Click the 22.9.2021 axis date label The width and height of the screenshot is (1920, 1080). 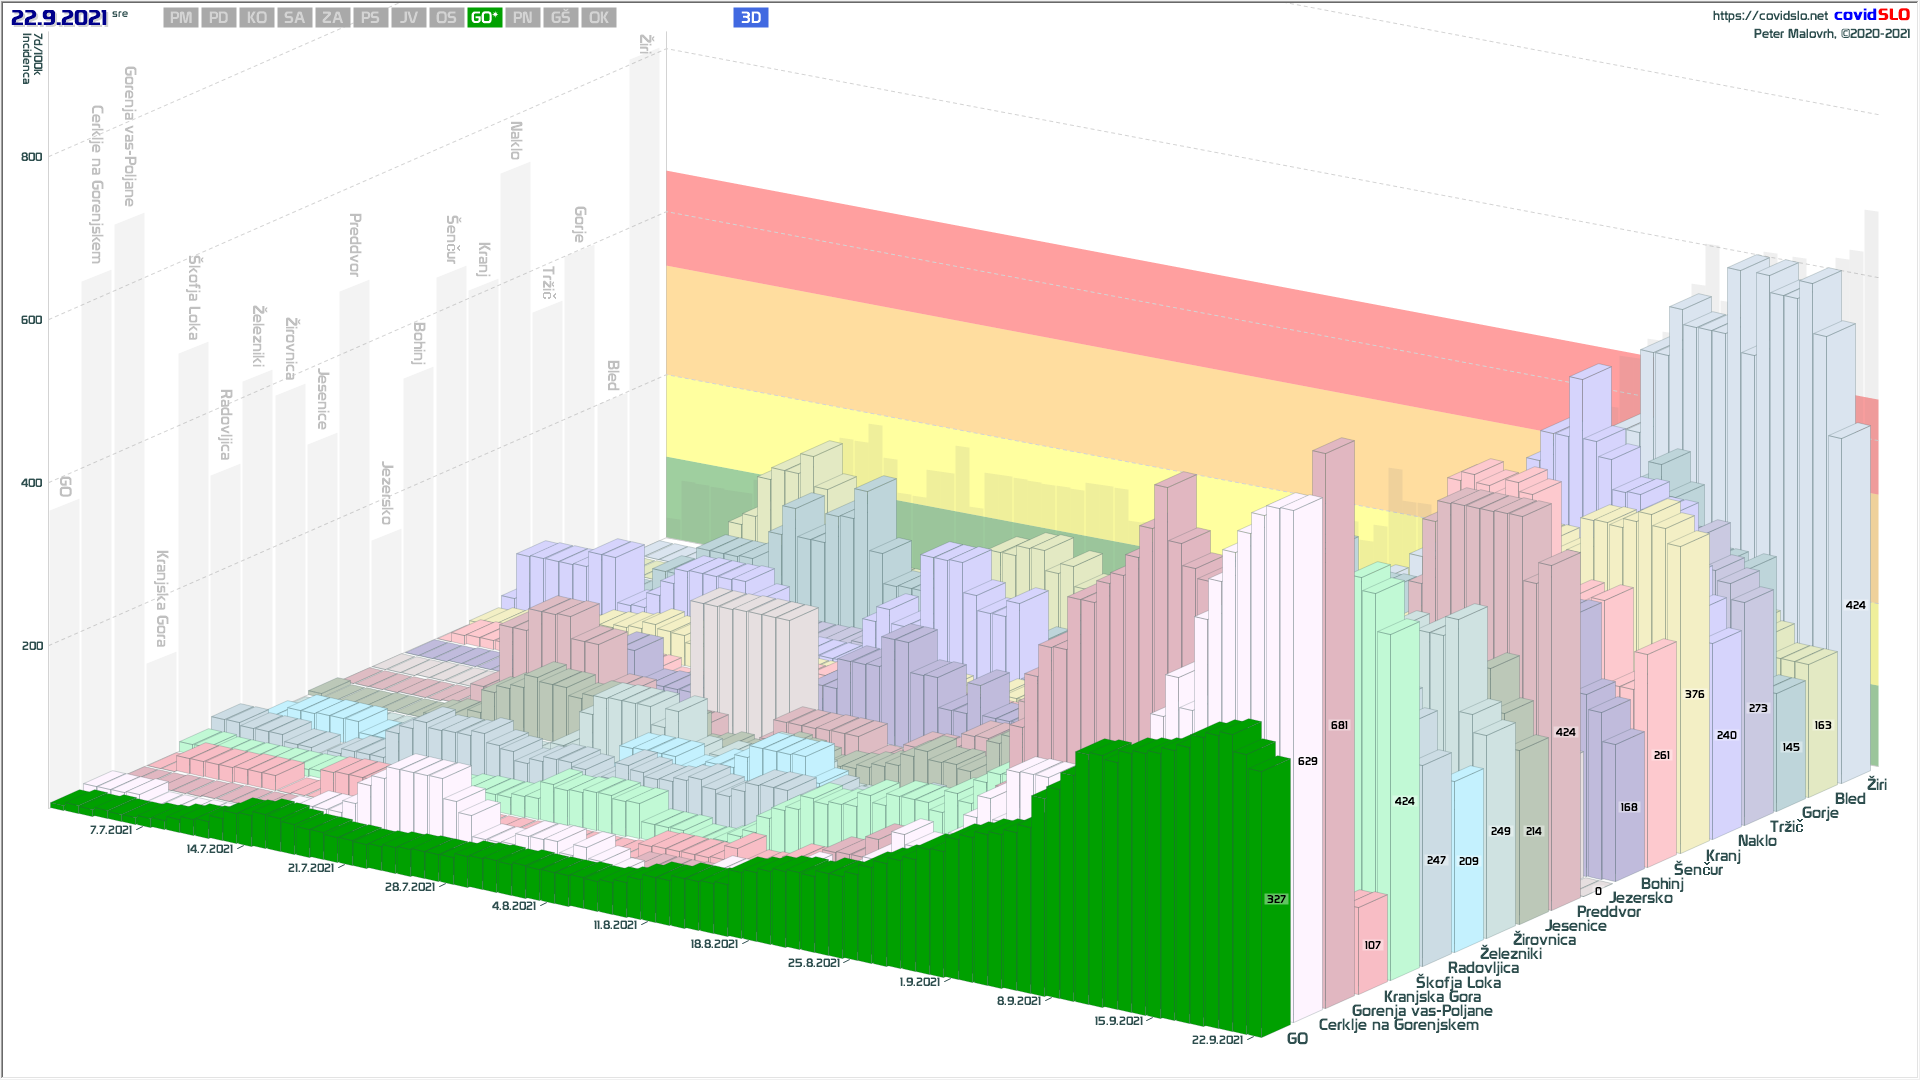[x=1217, y=1040]
